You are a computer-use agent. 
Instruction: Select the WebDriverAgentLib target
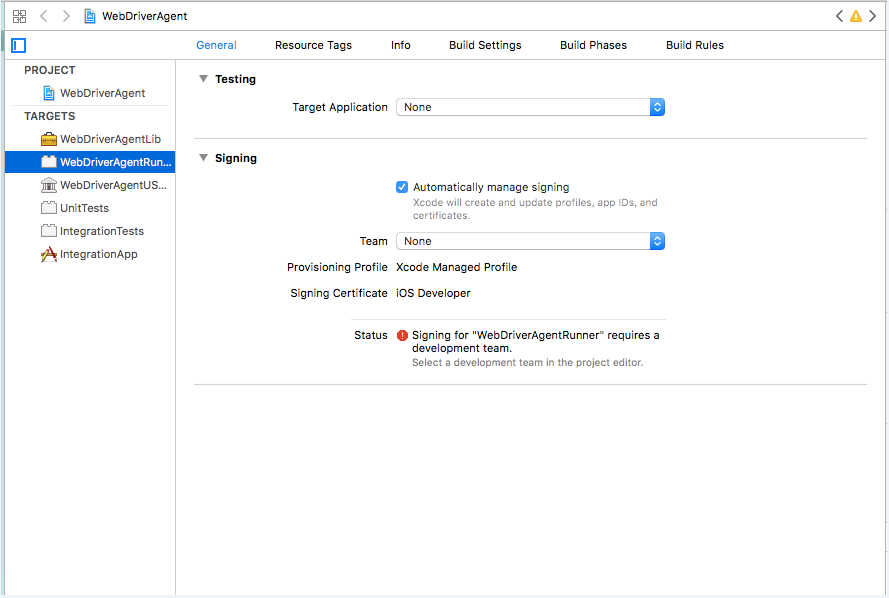pos(110,139)
